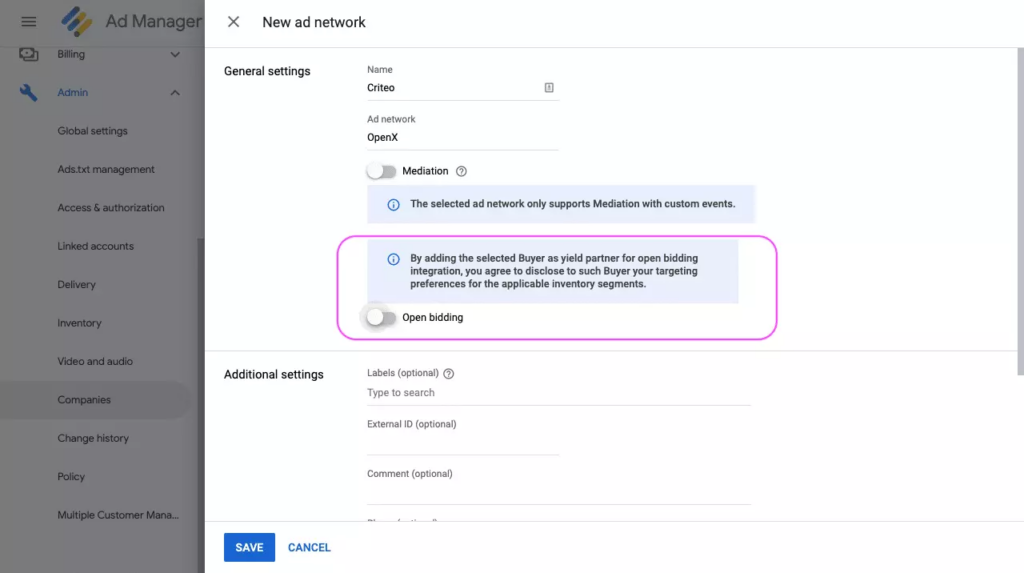The height and width of the screenshot is (573, 1024).
Task: Click the icon inside Name field
Action: 549,88
